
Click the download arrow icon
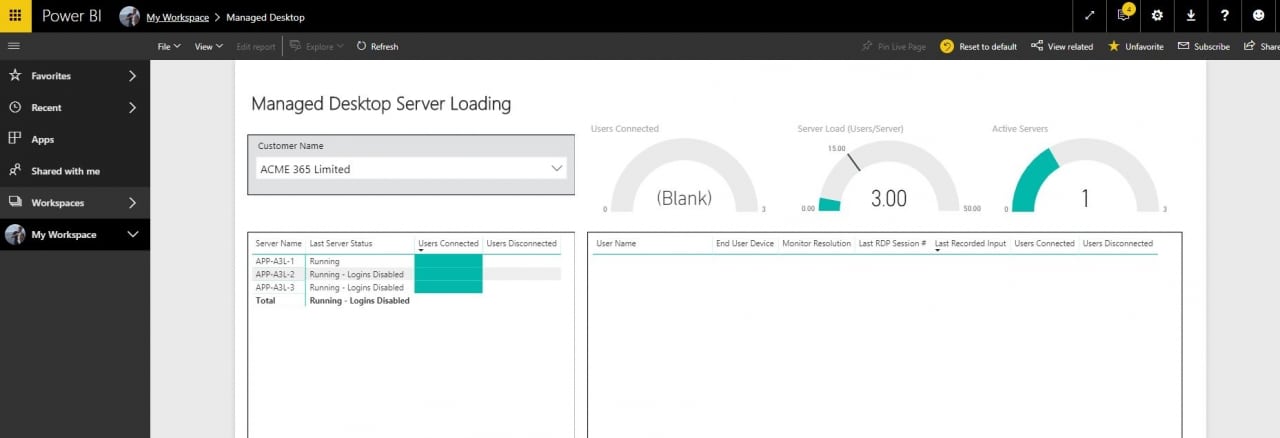click(x=1190, y=16)
